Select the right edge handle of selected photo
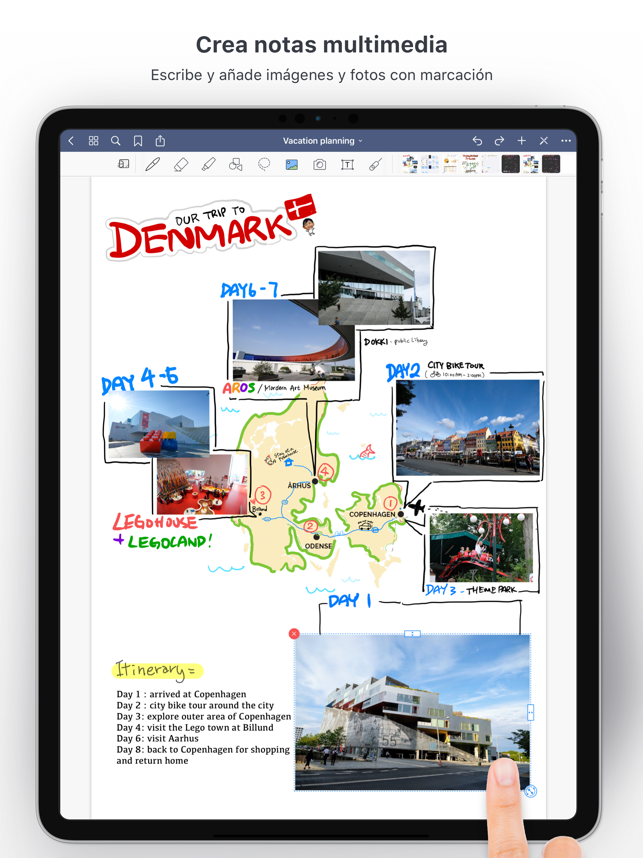 pos(530,712)
